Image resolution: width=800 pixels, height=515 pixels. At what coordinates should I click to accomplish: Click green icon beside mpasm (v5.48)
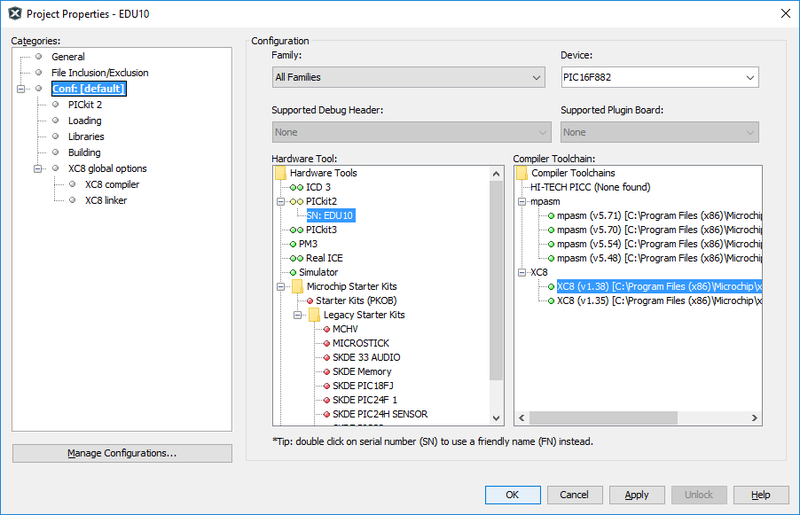coord(551,259)
